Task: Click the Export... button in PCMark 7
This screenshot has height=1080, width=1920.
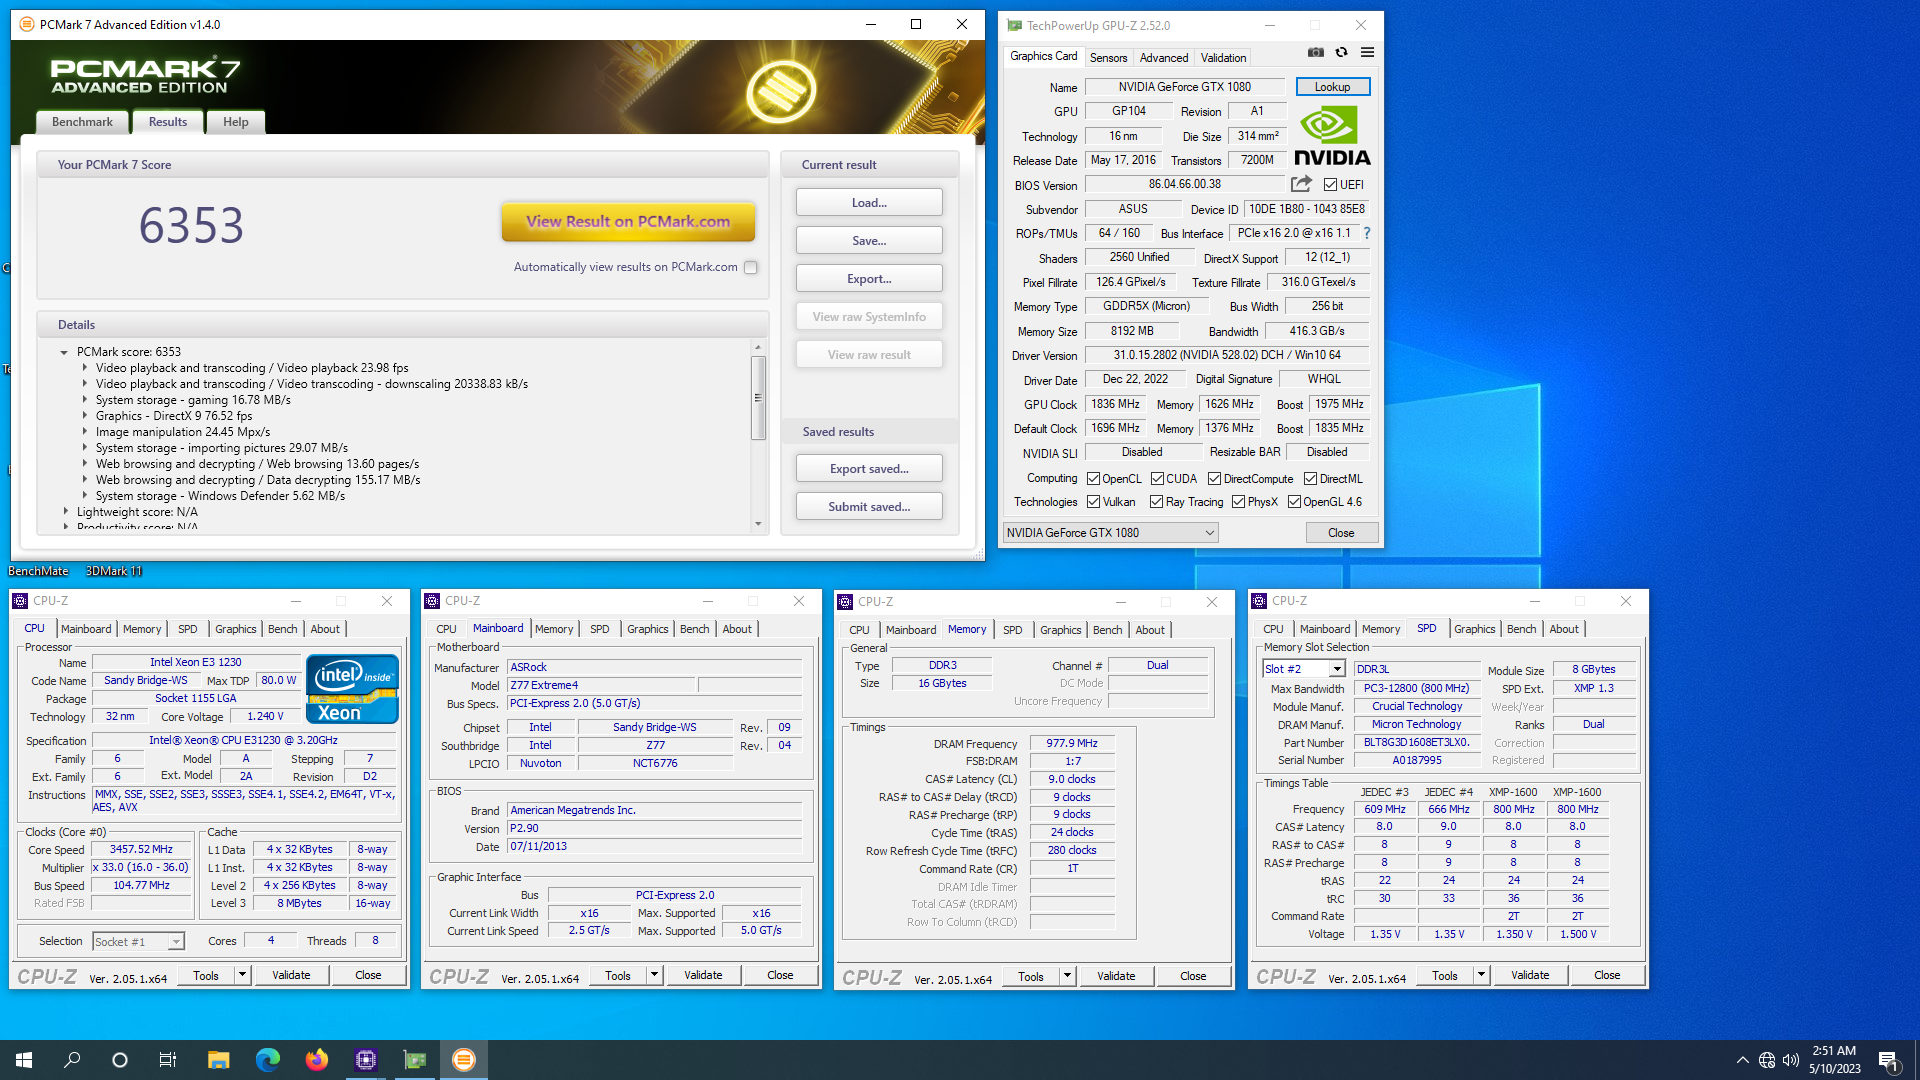Action: [869, 278]
